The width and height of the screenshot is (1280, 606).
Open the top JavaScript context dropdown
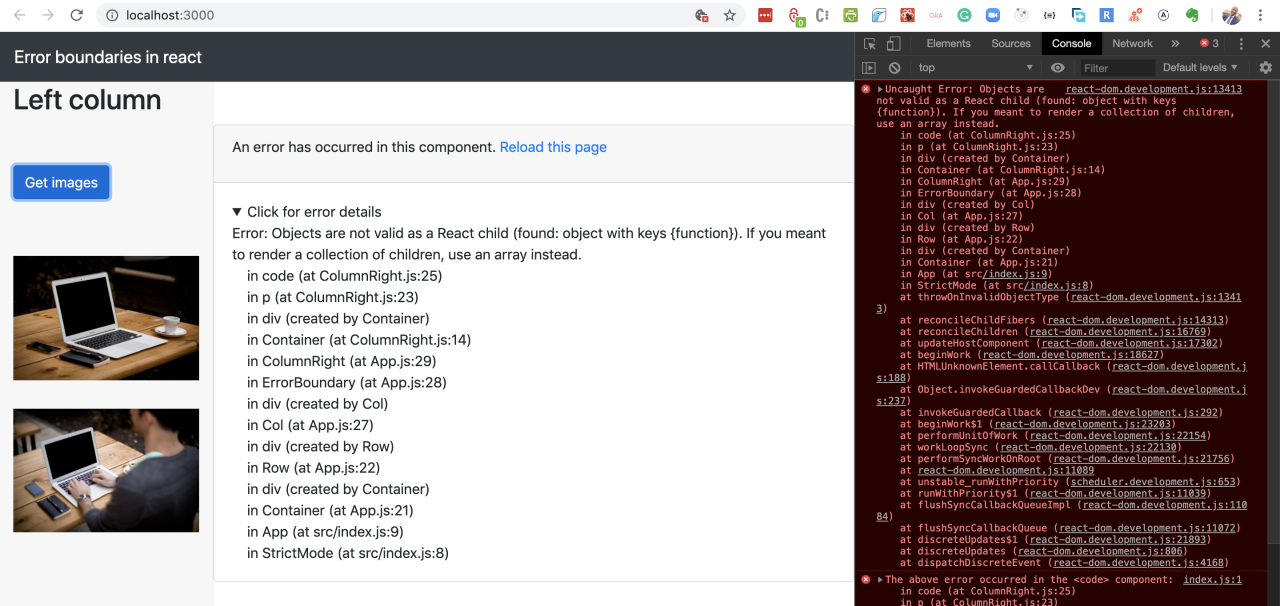pos(975,68)
